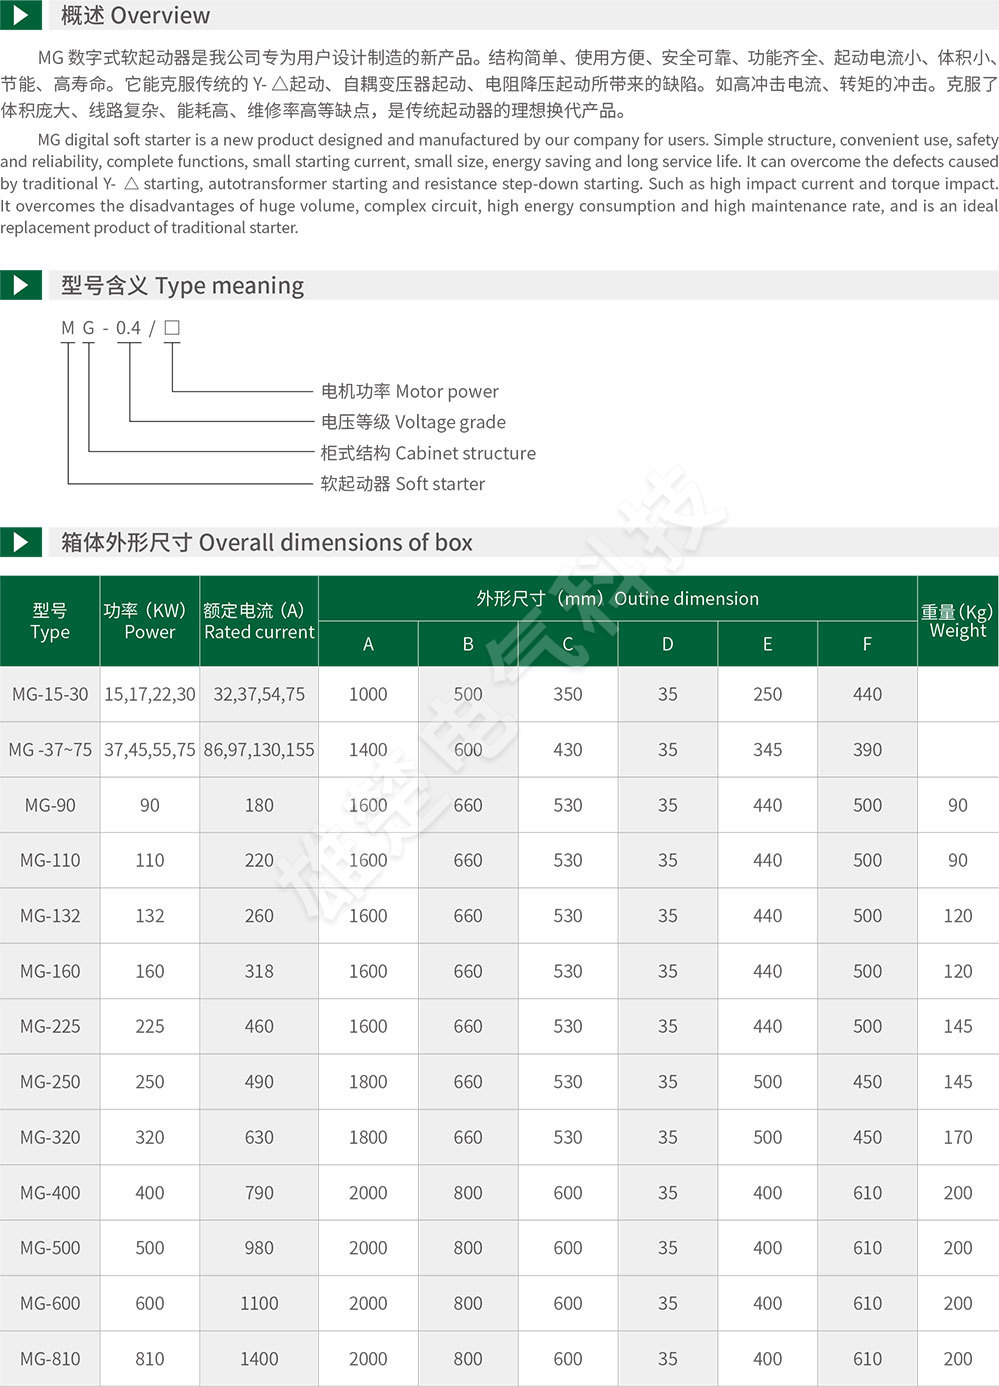Select the MG-810 type cell
The width and height of the screenshot is (999, 1387).
(50, 1359)
